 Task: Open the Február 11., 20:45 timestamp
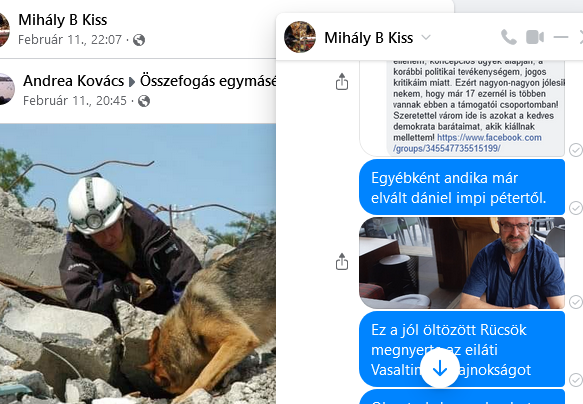(75, 101)
